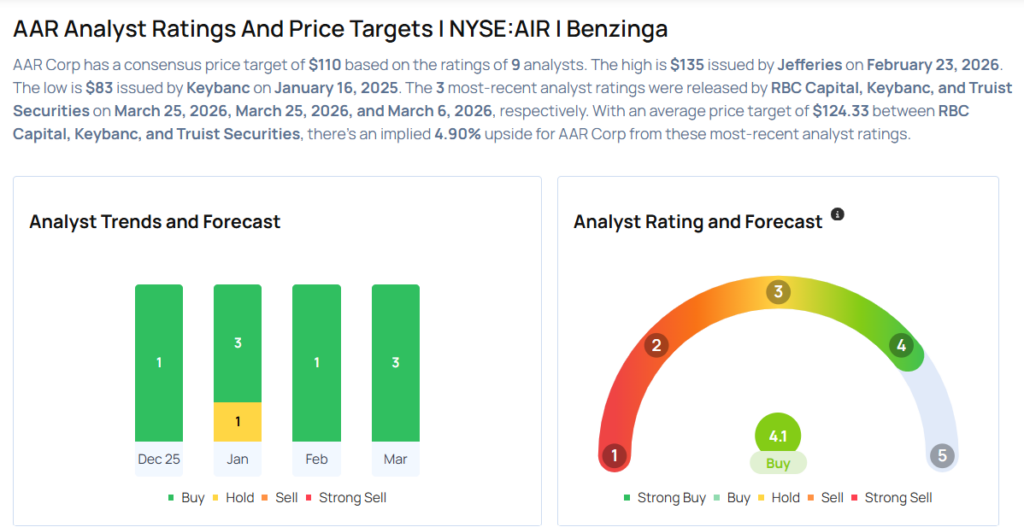1024x527 pixels.
Task: Click gauge marker number 5
Action: click(x=941, y=456)
